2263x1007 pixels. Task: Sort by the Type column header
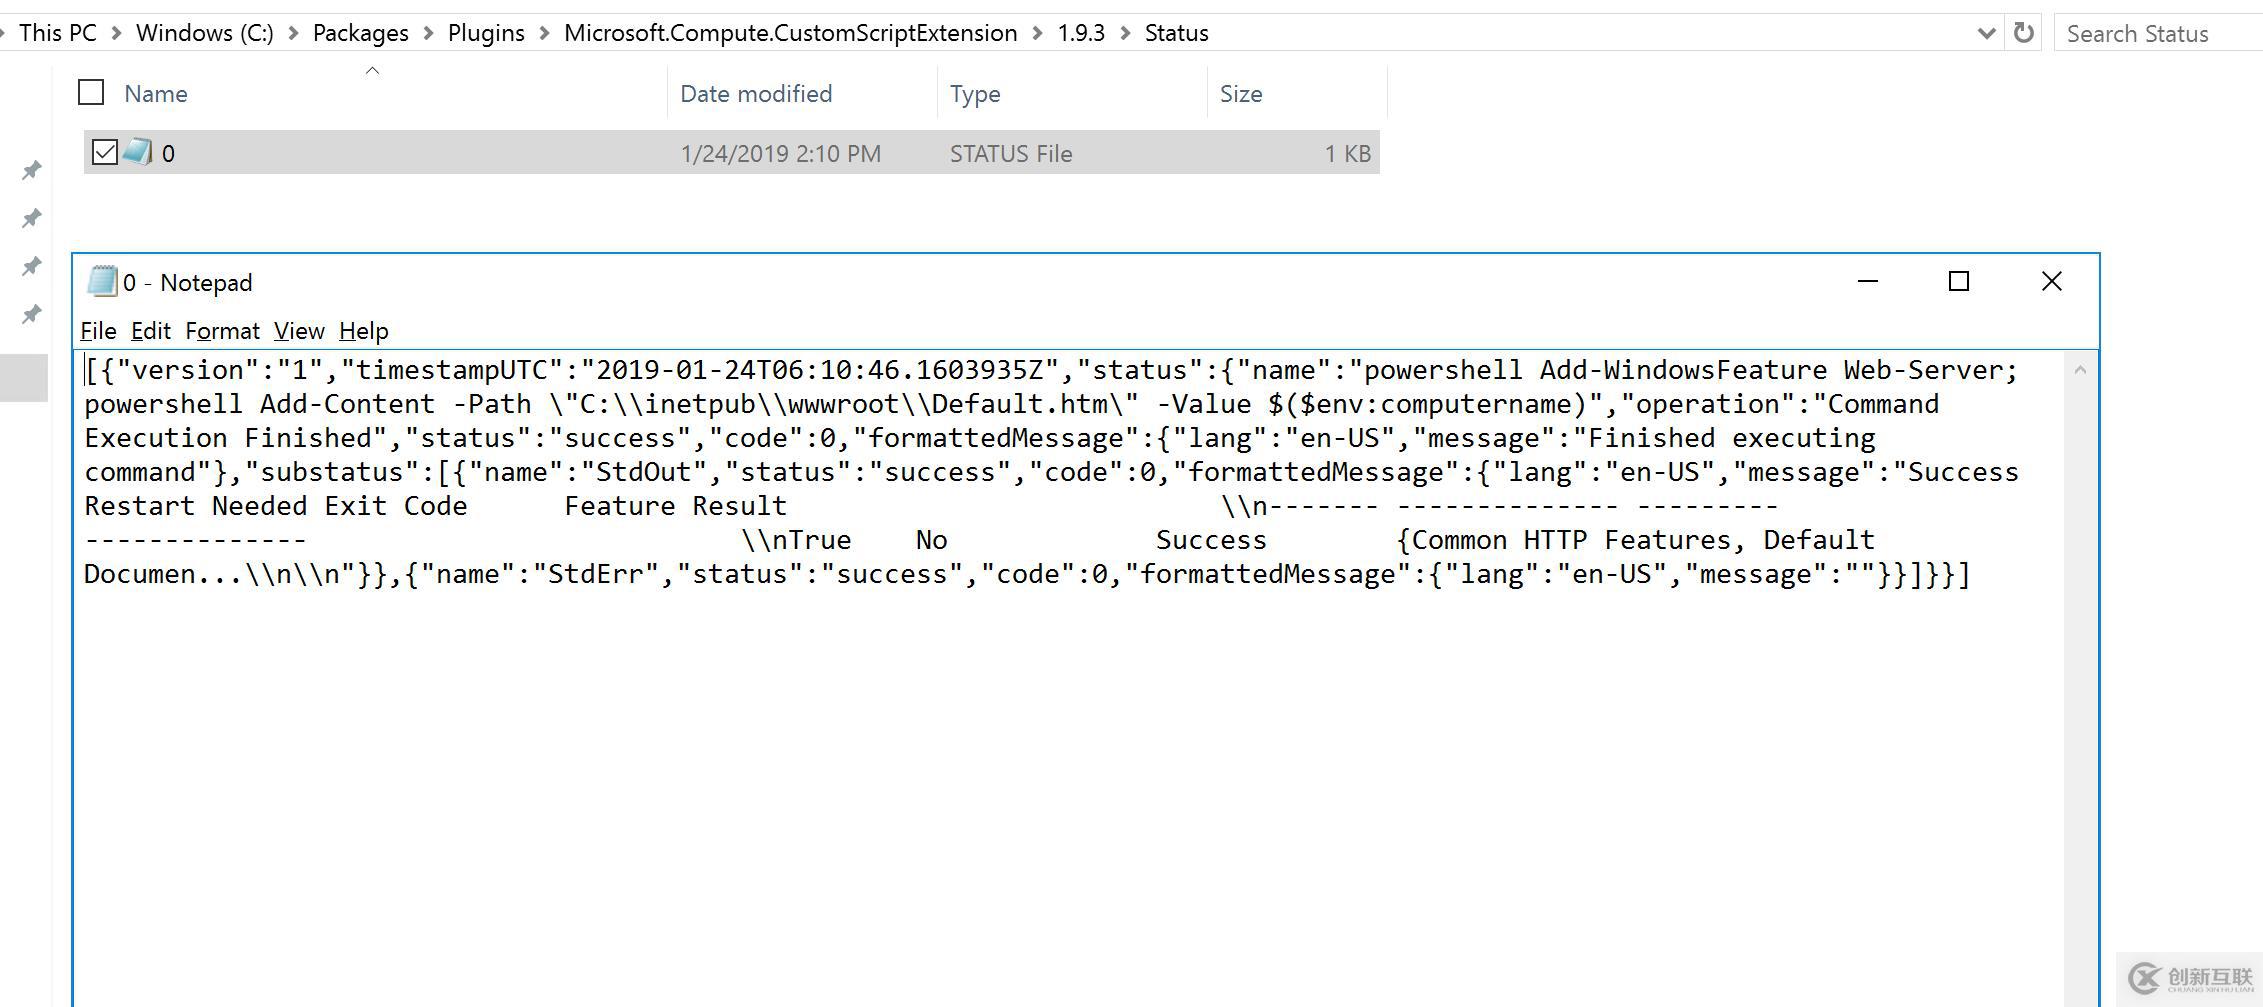click(975, 94)
